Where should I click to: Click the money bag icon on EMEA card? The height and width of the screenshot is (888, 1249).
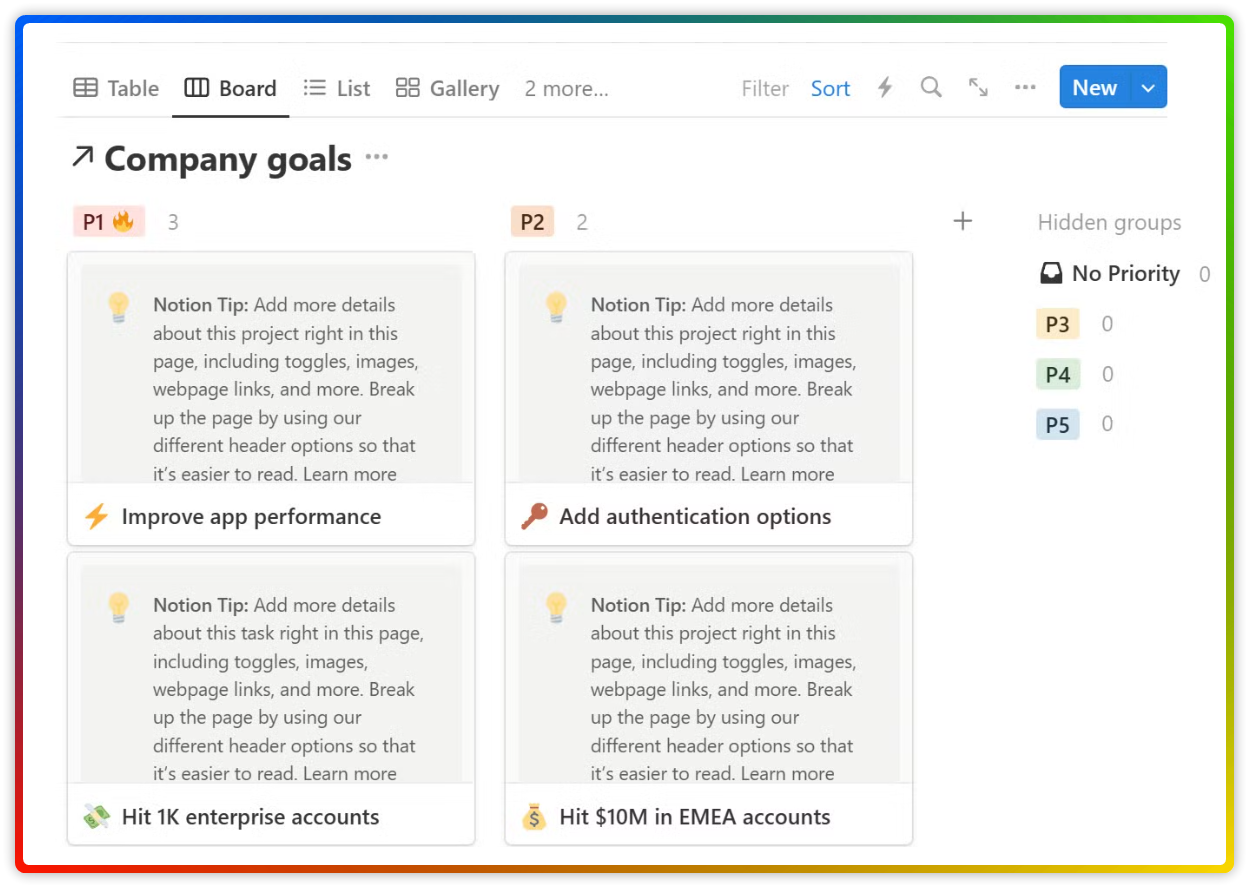[x=535, y=817]
